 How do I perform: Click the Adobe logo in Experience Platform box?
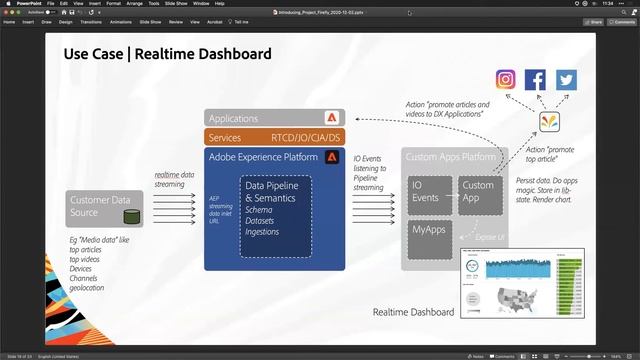331,157
